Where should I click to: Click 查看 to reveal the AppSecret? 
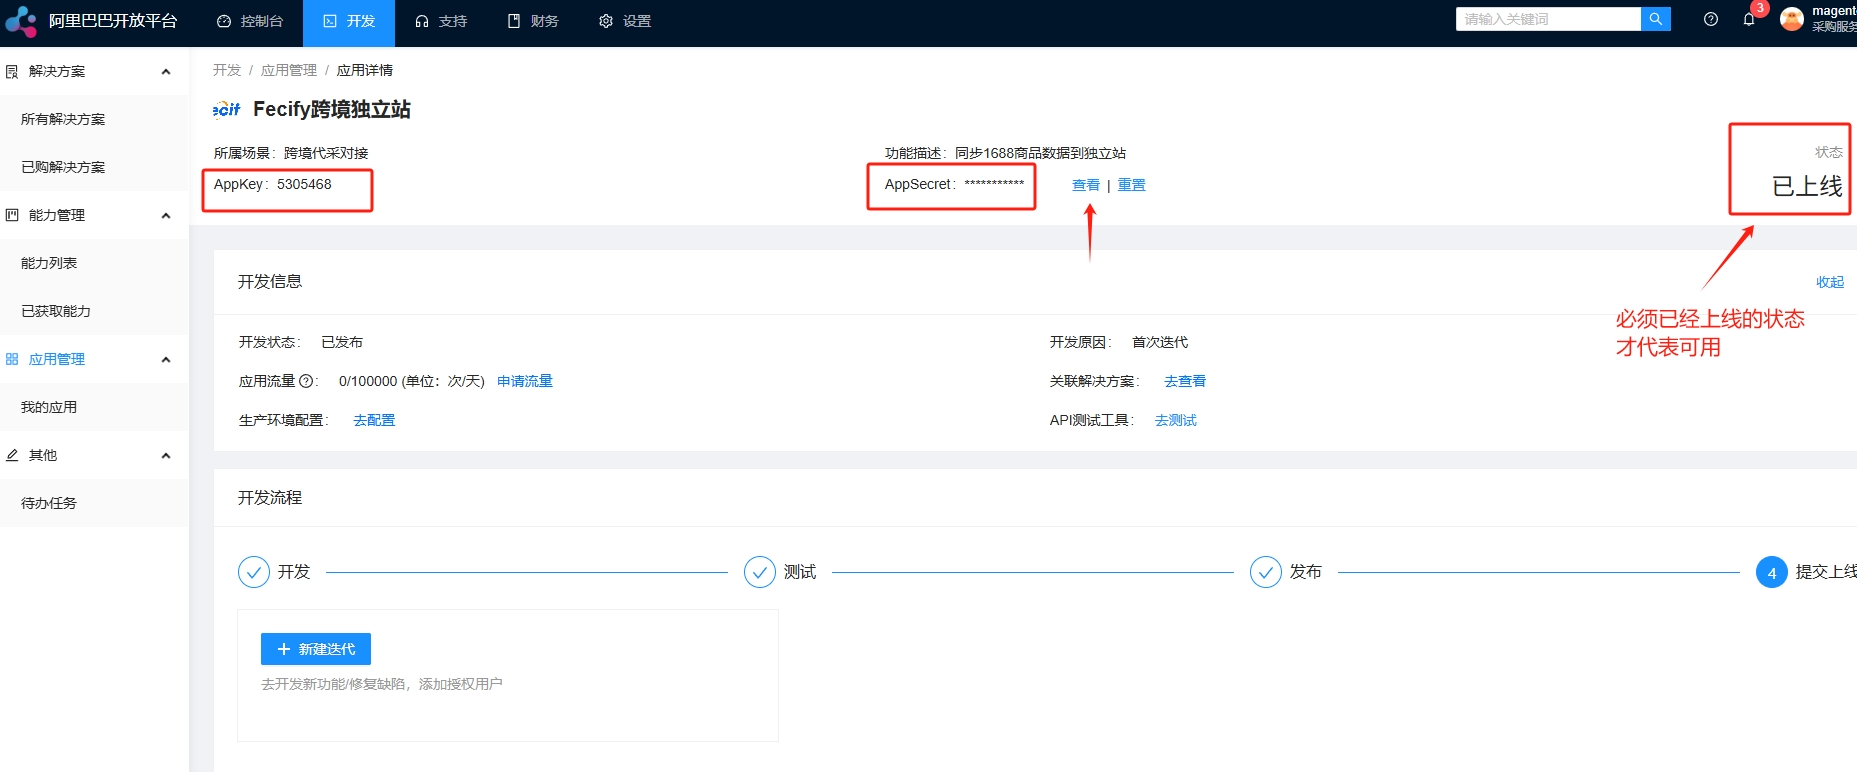point(1085,185)
